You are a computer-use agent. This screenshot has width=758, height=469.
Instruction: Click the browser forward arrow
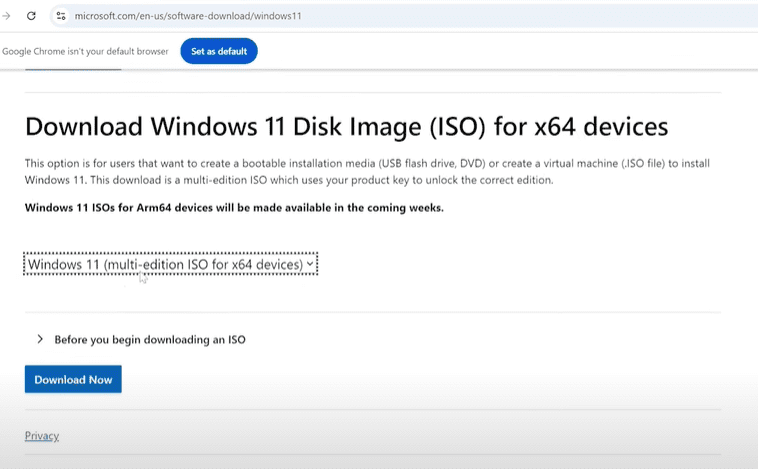click(7, 16)
